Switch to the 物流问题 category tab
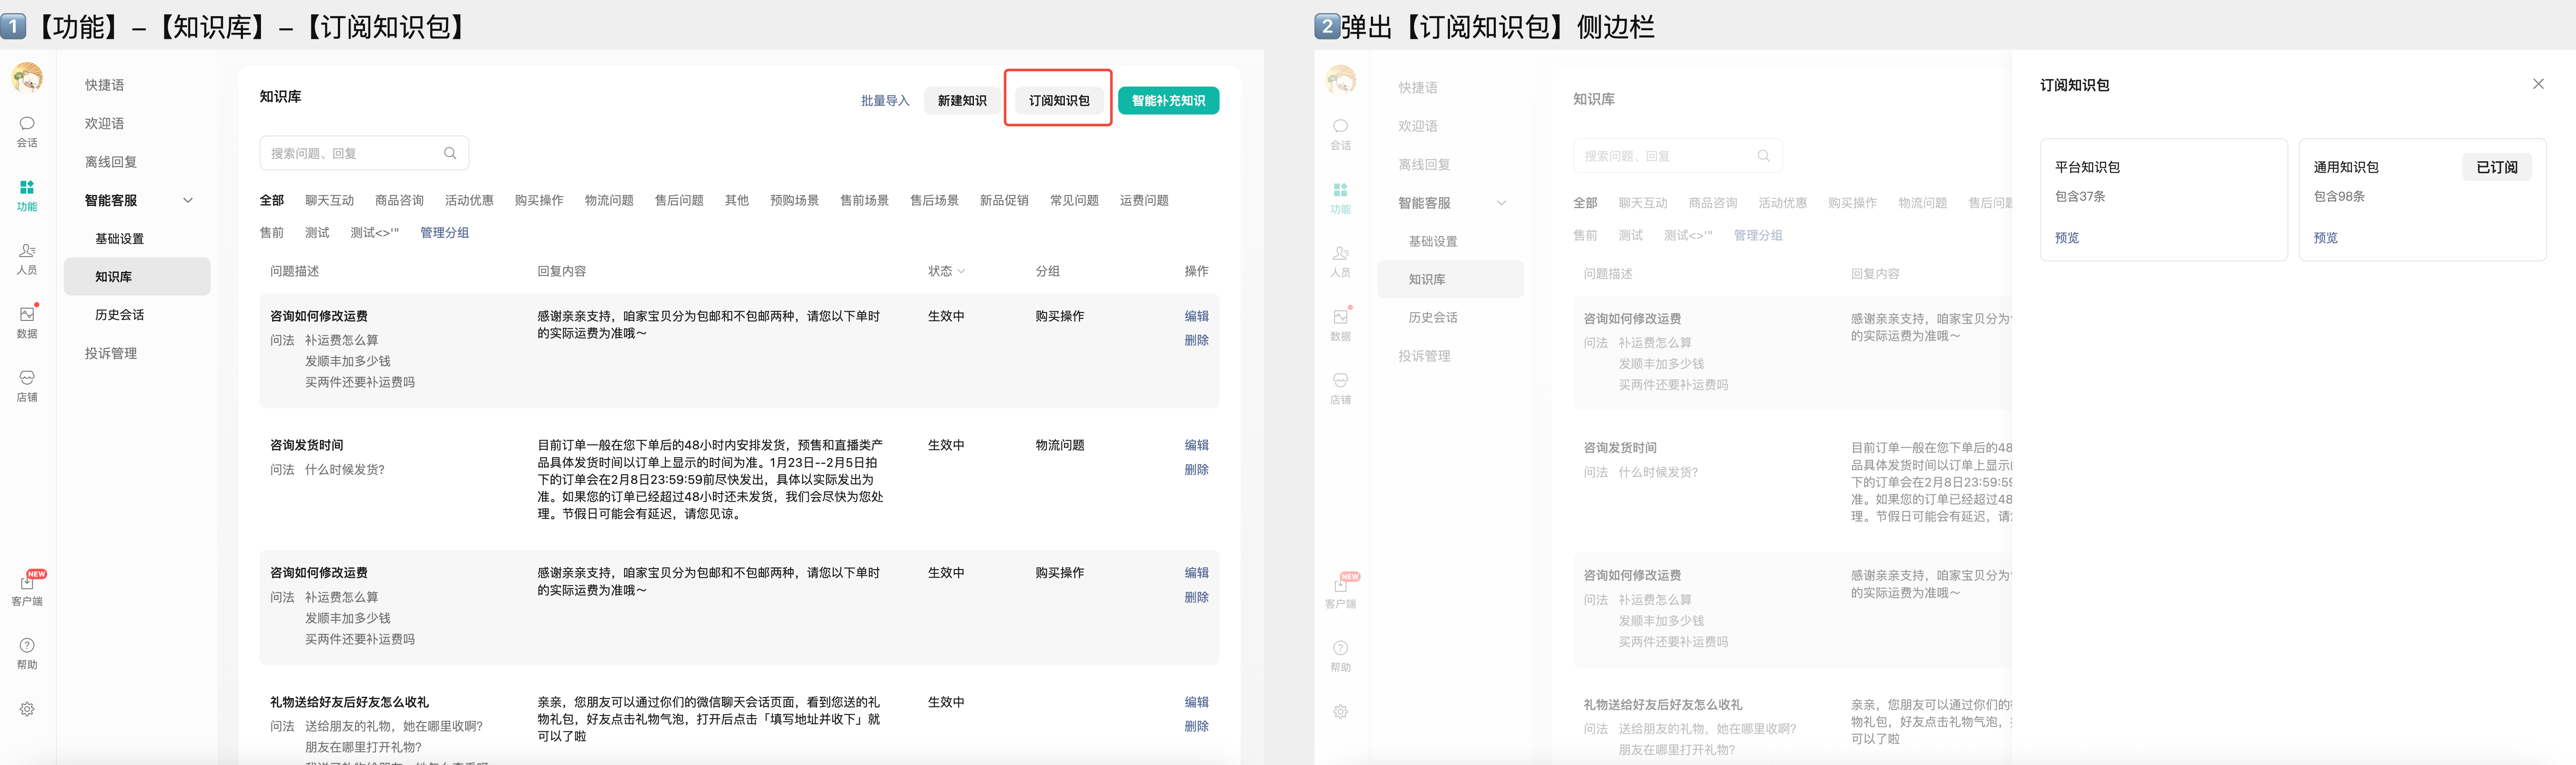The height and width of the screenshot is (765, 2576). [x=609, y=200]
